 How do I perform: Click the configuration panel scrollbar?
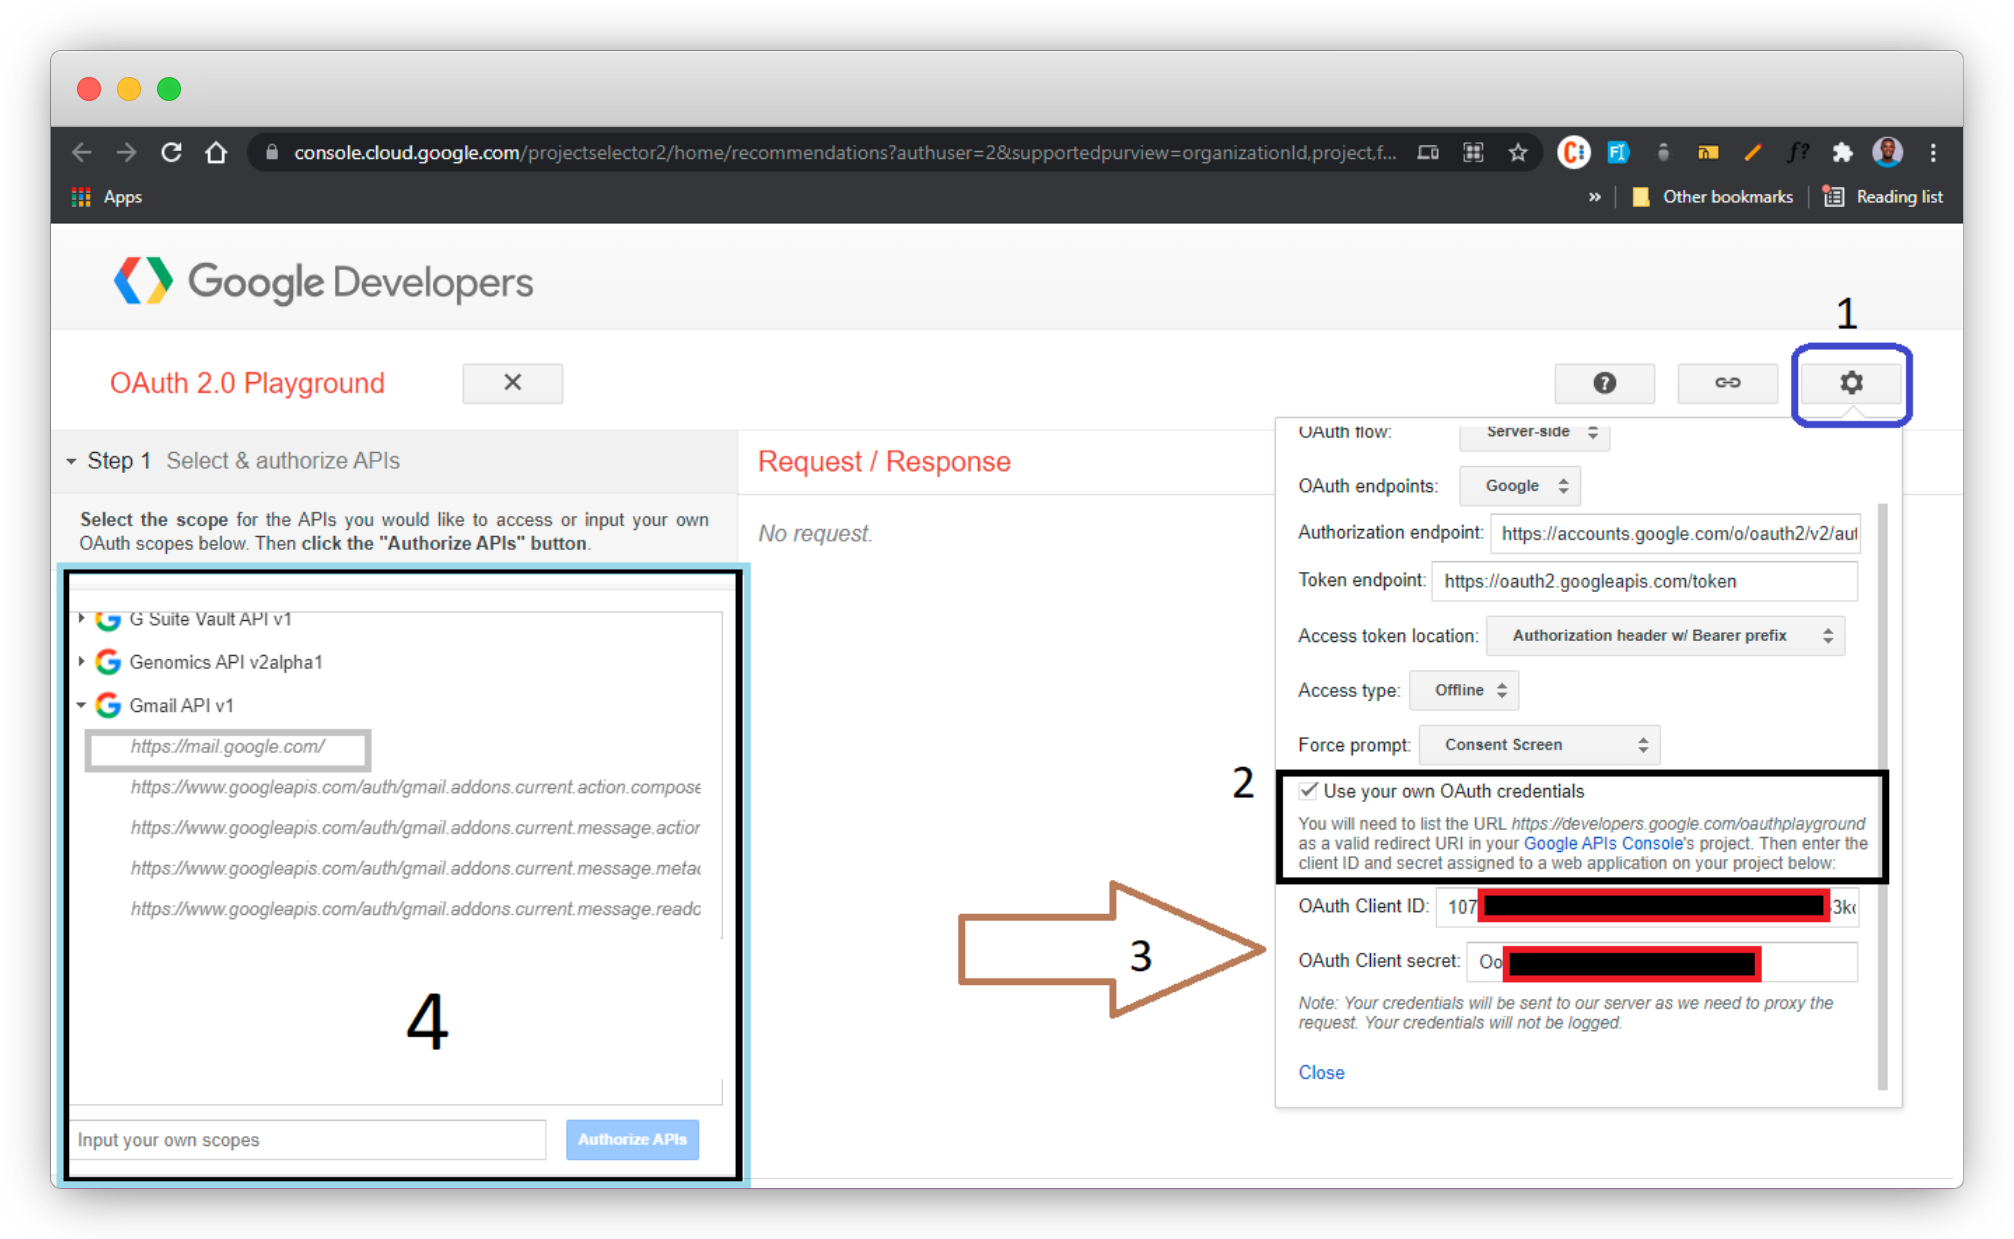point(1883,796)
